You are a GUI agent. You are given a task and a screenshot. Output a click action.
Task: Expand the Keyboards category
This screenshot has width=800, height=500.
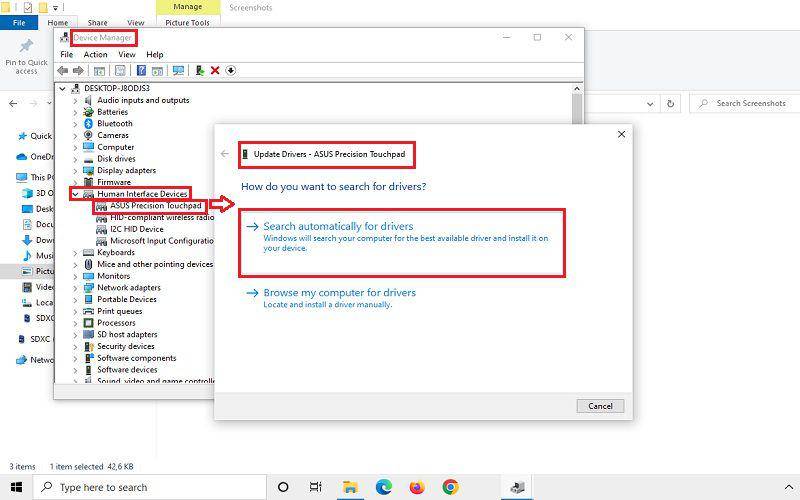[76, 253]
